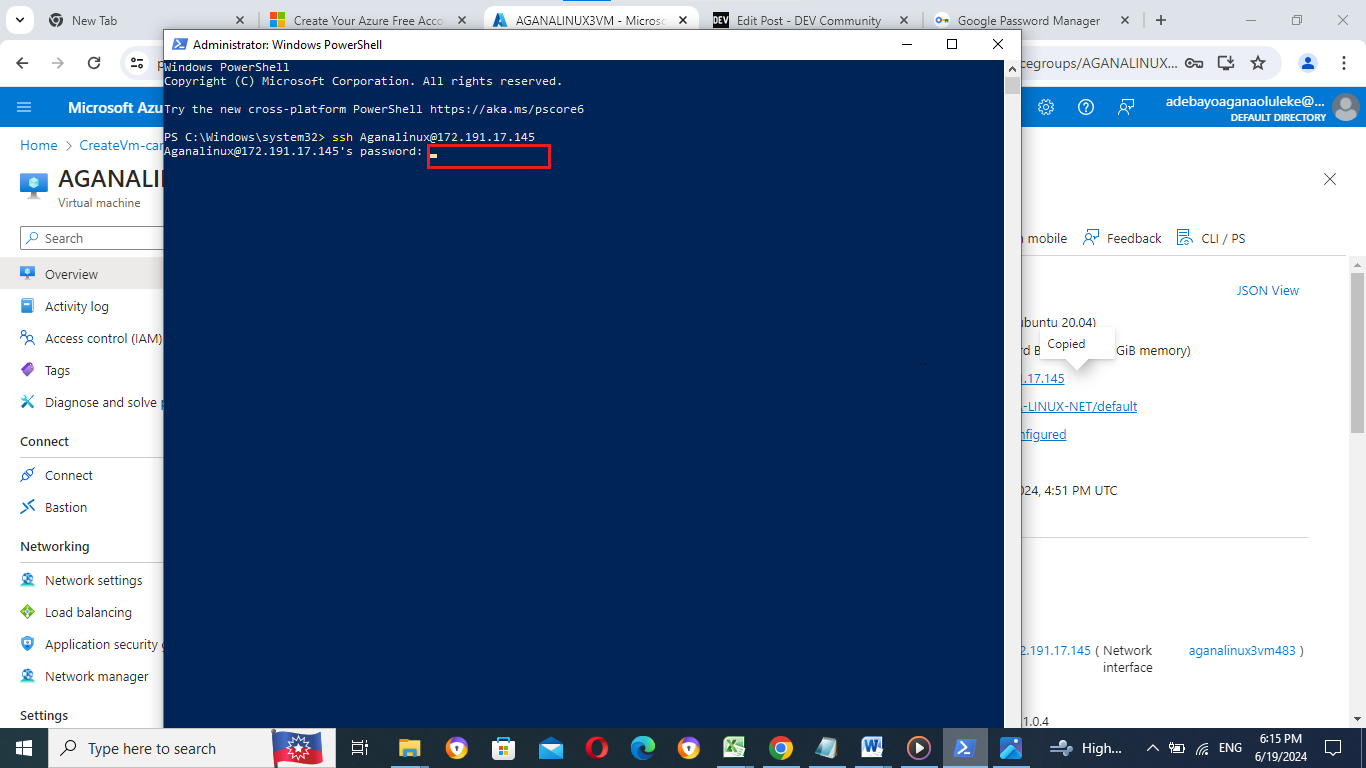1366x768 pixels.
Task: Open the Azure help question mark
Action: [1086, 107]
